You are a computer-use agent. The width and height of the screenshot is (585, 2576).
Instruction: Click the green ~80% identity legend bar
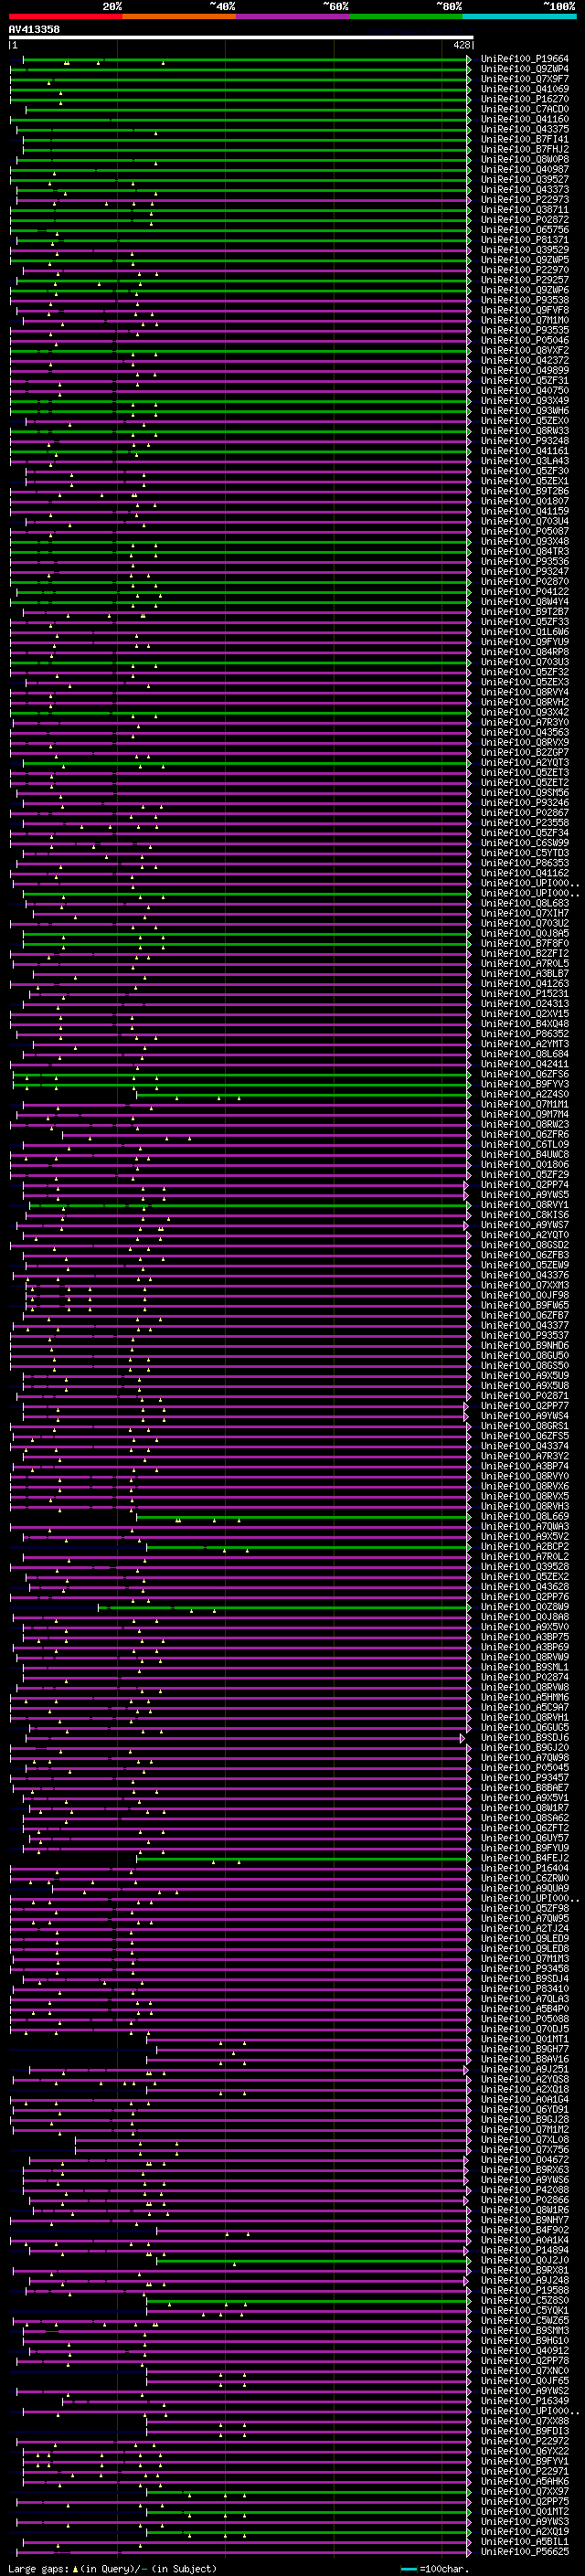click(406, 16)
